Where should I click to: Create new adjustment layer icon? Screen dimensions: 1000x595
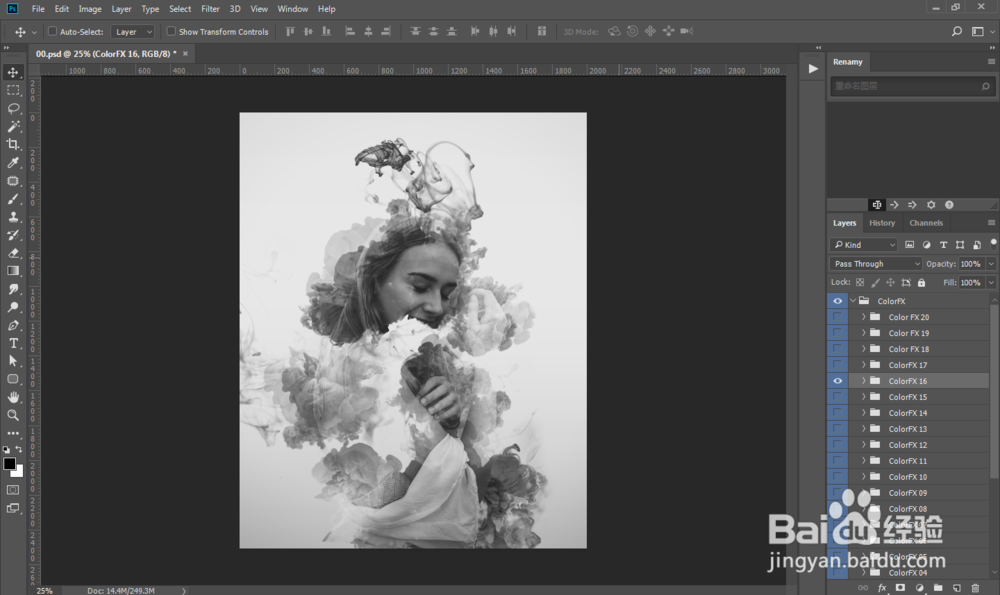click(919, 588)
